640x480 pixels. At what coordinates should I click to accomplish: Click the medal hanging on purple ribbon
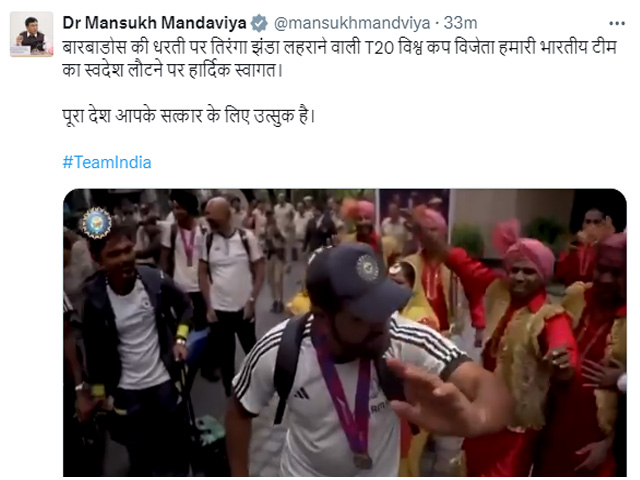pyautogui.click(x=362, y=460)
